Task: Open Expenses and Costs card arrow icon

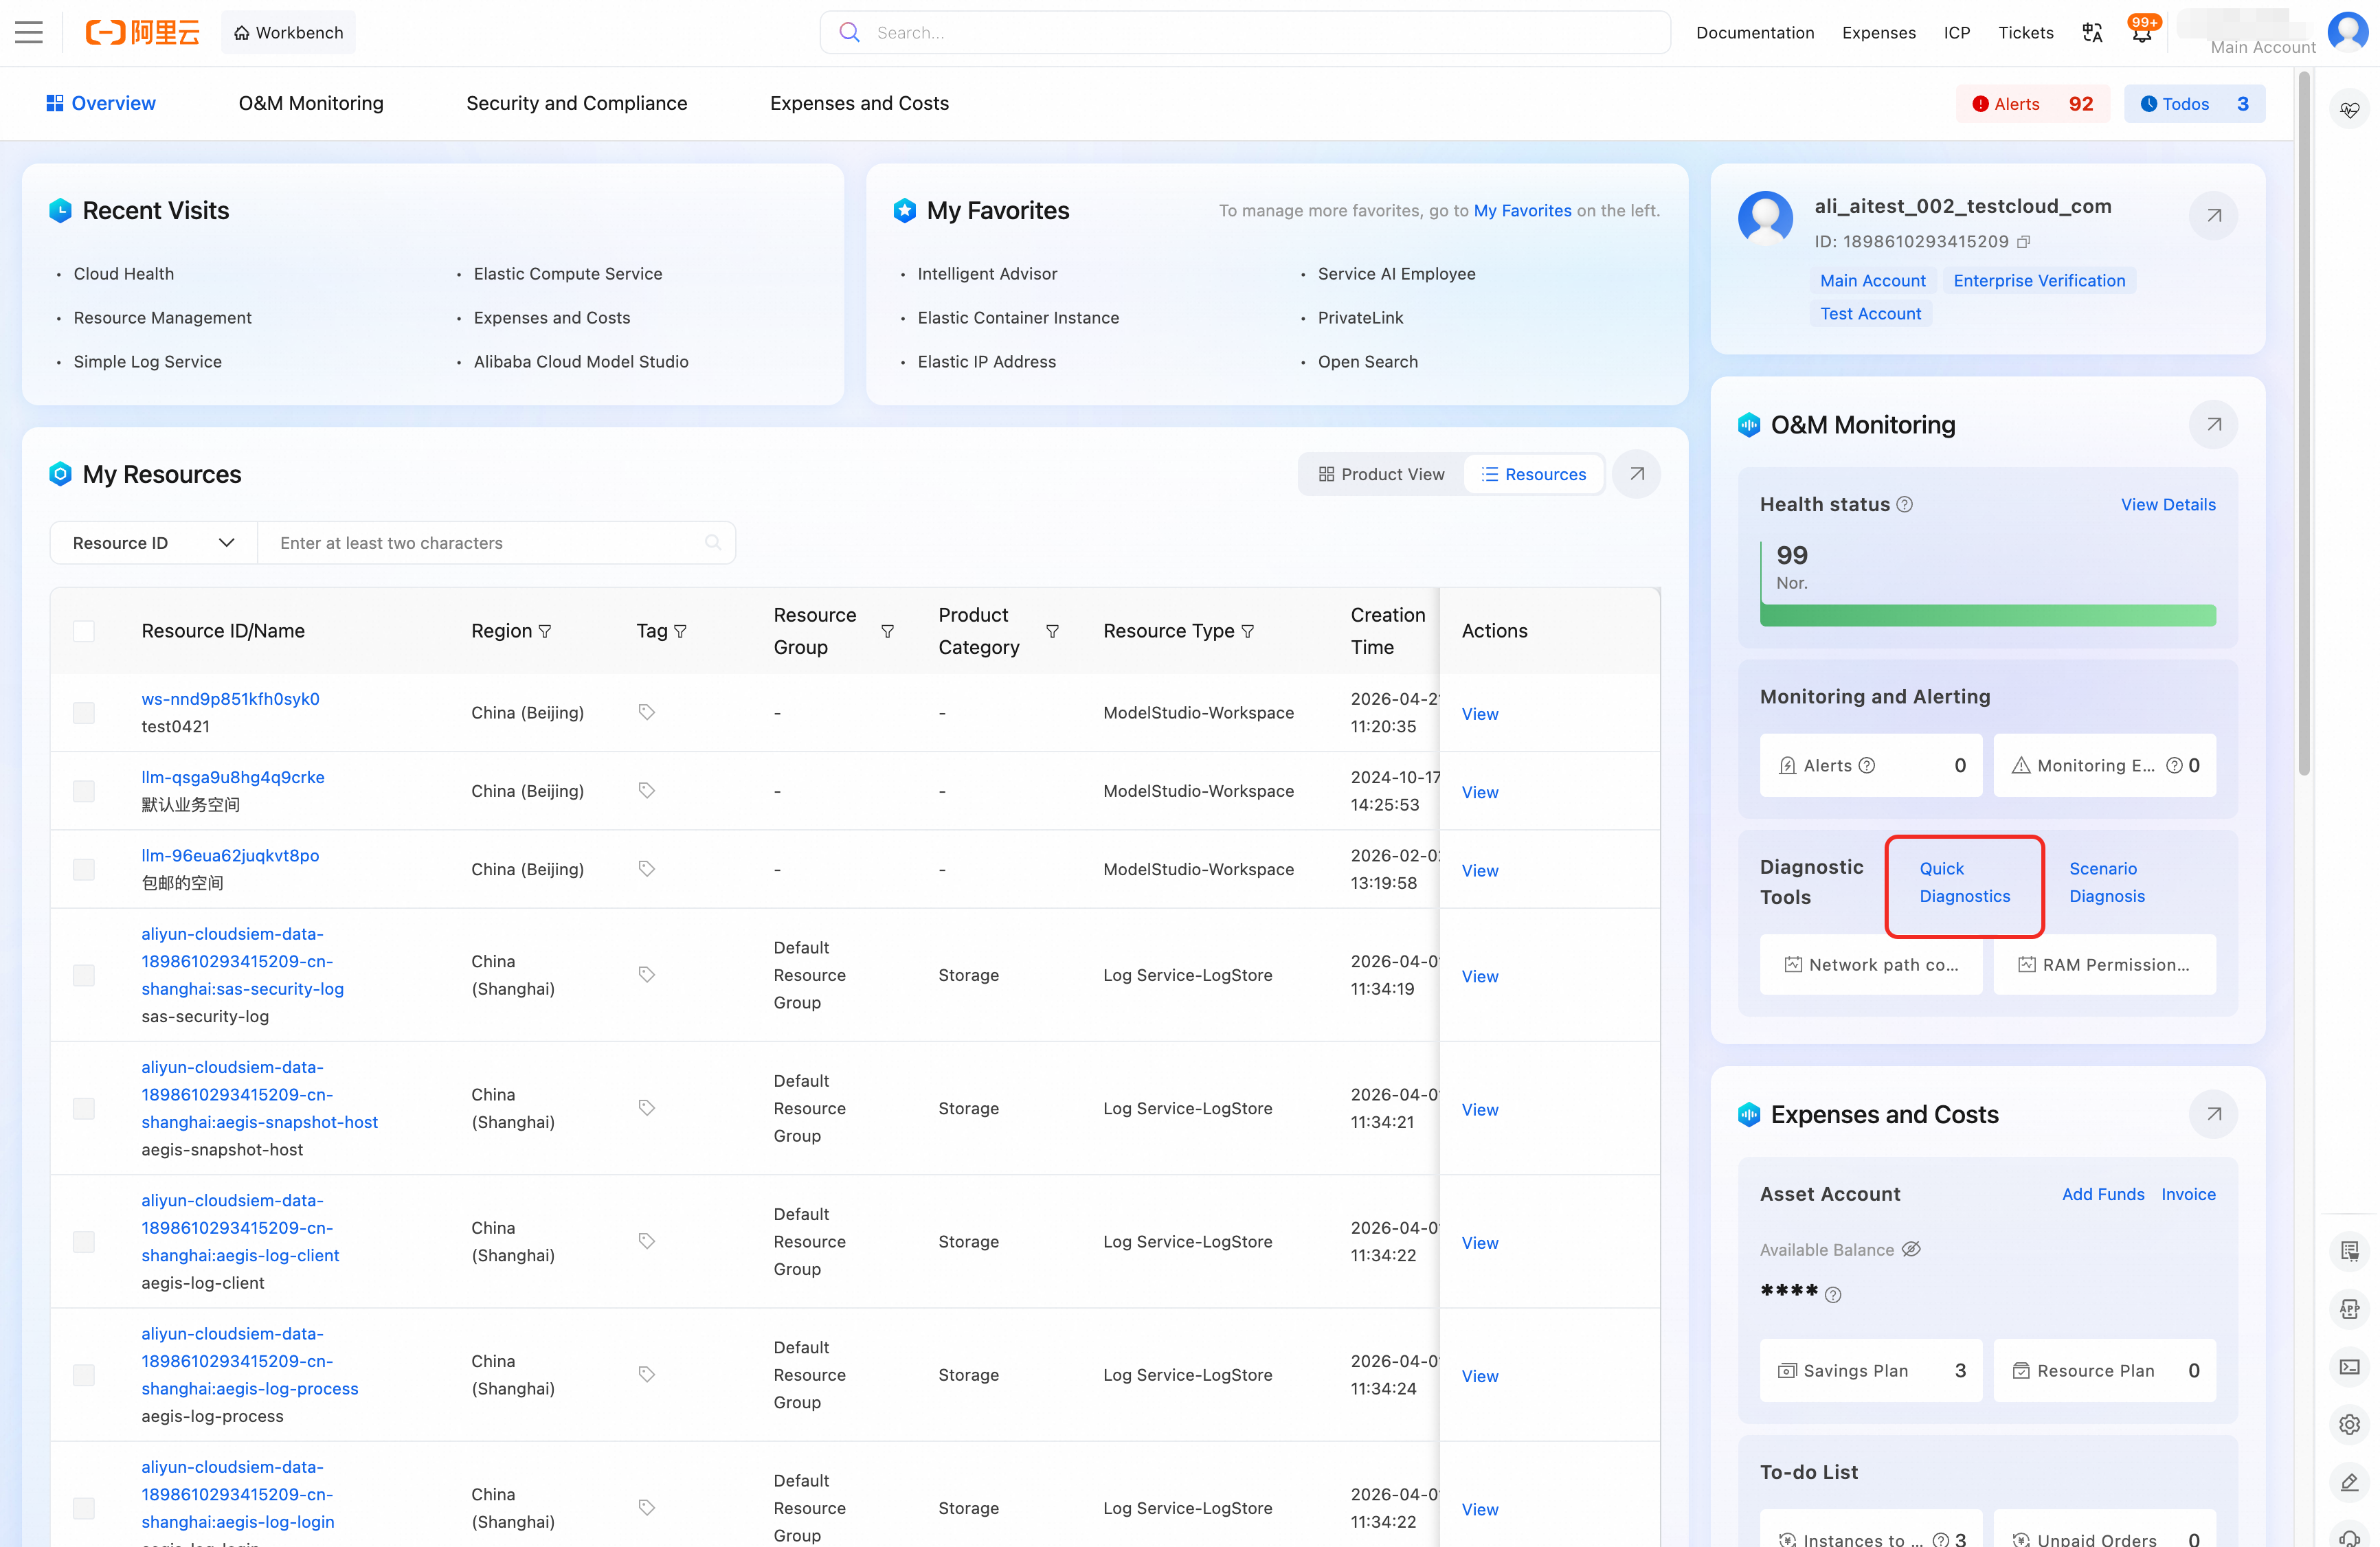Action: 2214,1114
